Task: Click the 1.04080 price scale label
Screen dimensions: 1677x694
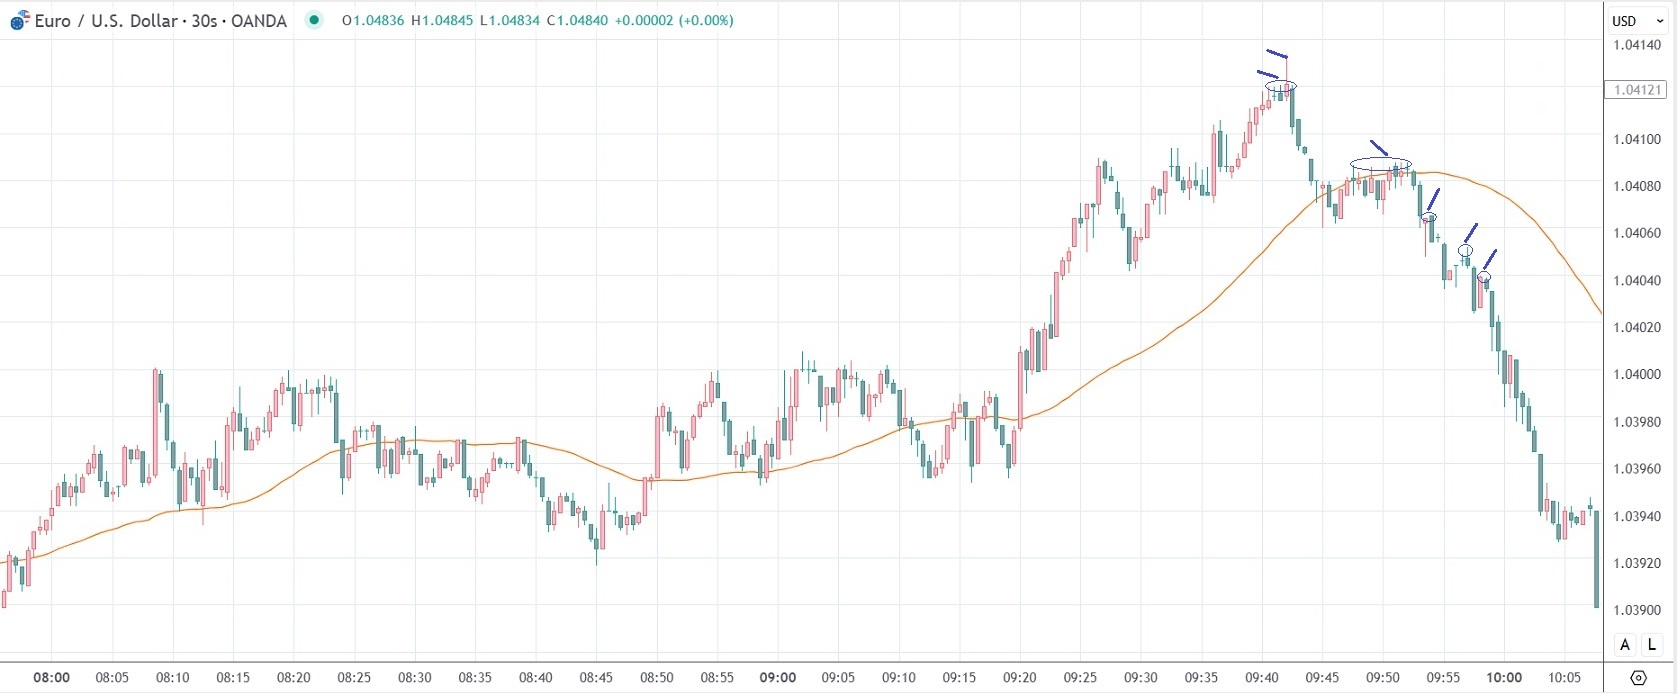Action: tap(1637, 186)
